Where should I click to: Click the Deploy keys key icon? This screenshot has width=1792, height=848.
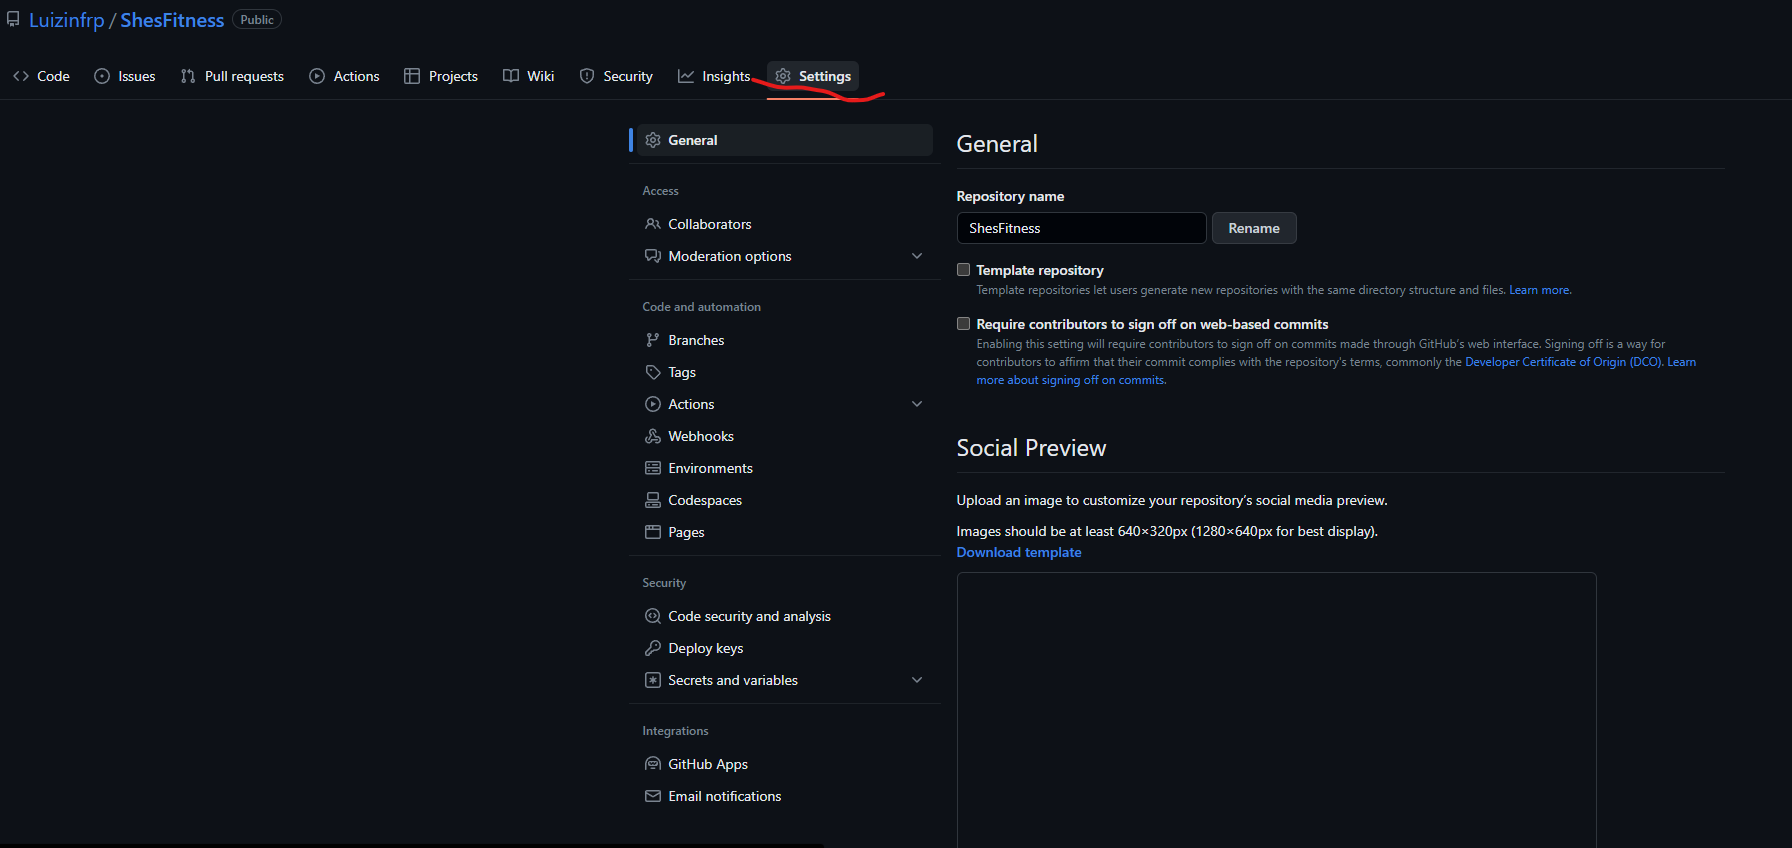tap(653, 648)
